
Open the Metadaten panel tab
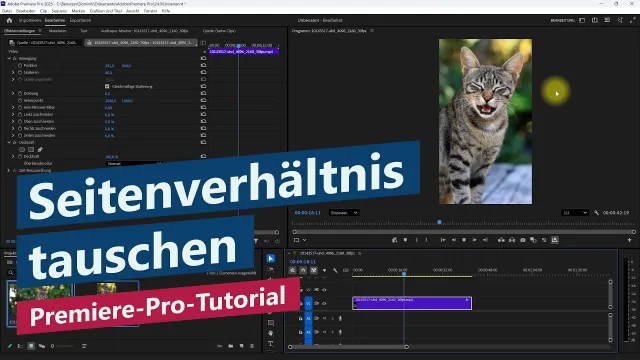coord(58,31)
